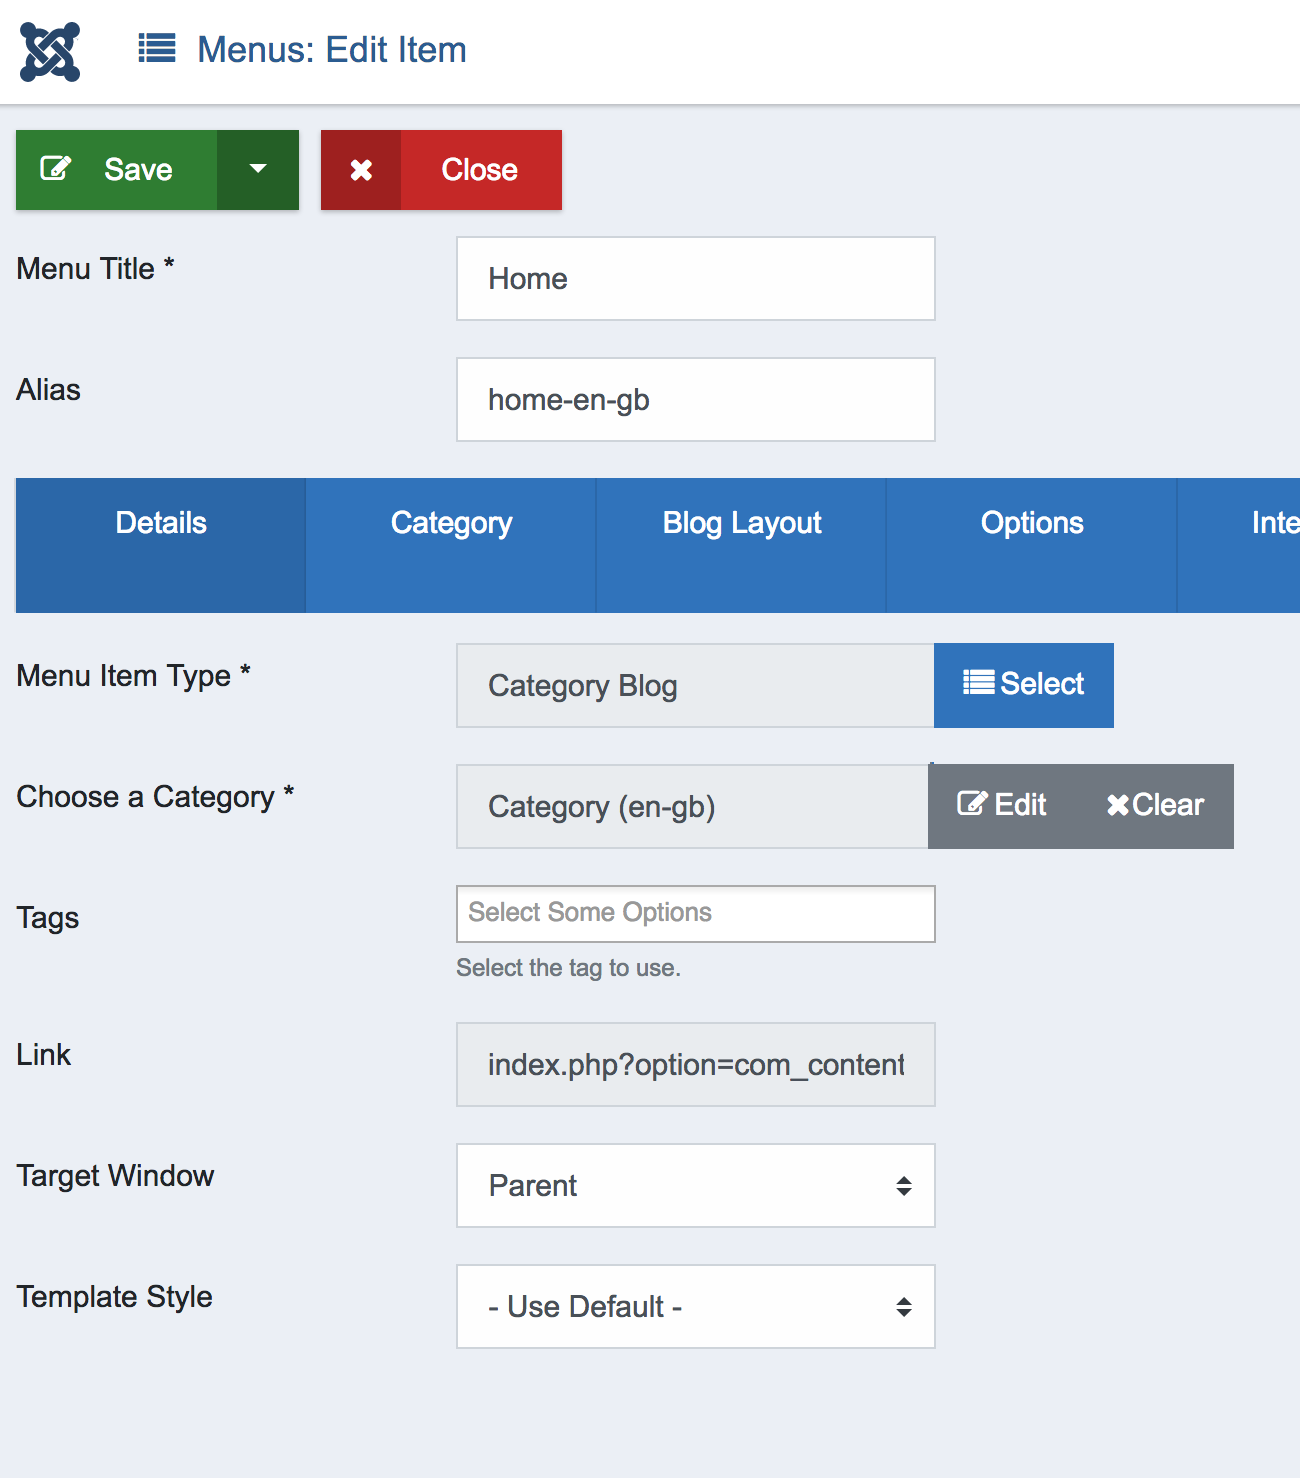Click the Menu Item Type label
The width and height of the screenshot is (1300, 1478).
133,676
